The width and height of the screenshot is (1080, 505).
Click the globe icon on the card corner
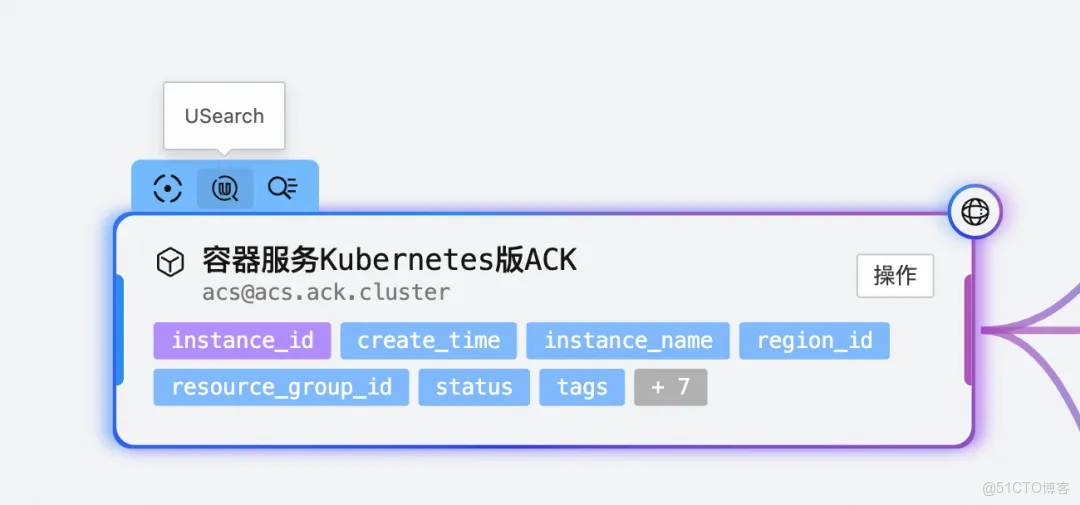pyautogui.click(x=975, y=212)
